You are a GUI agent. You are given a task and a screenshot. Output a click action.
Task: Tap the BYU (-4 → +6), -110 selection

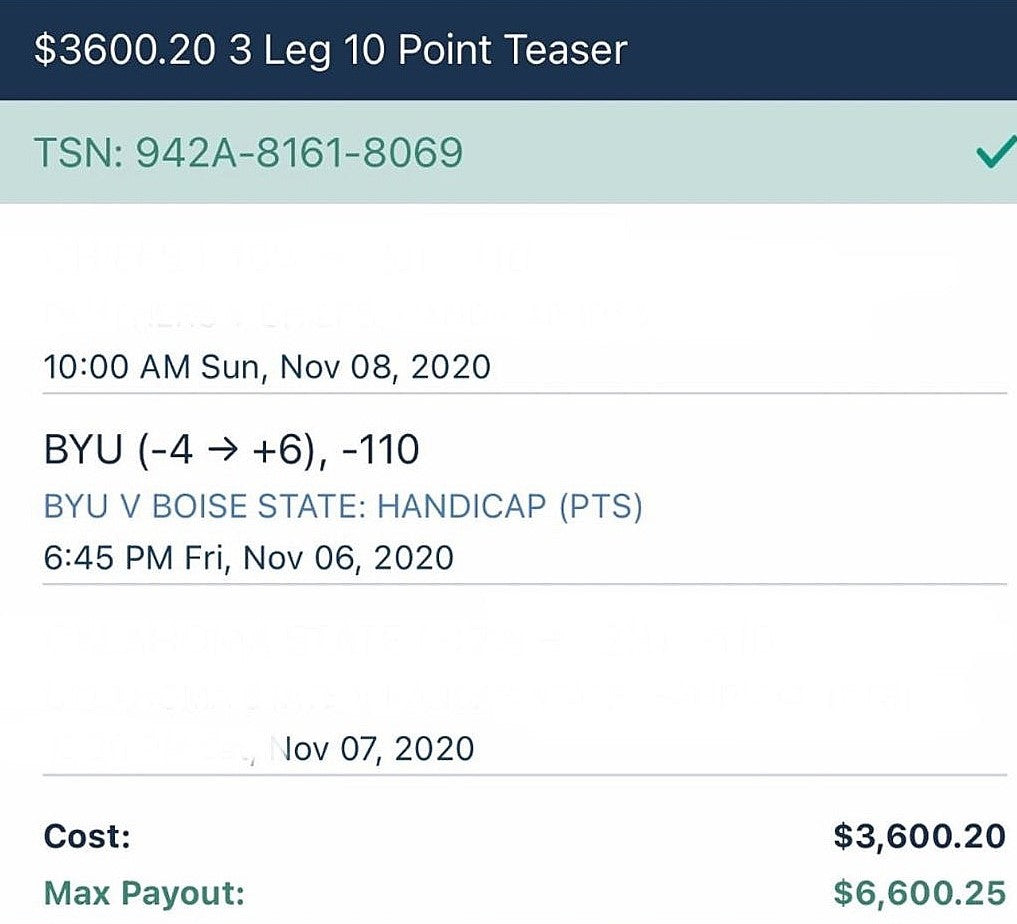(232, 449)
